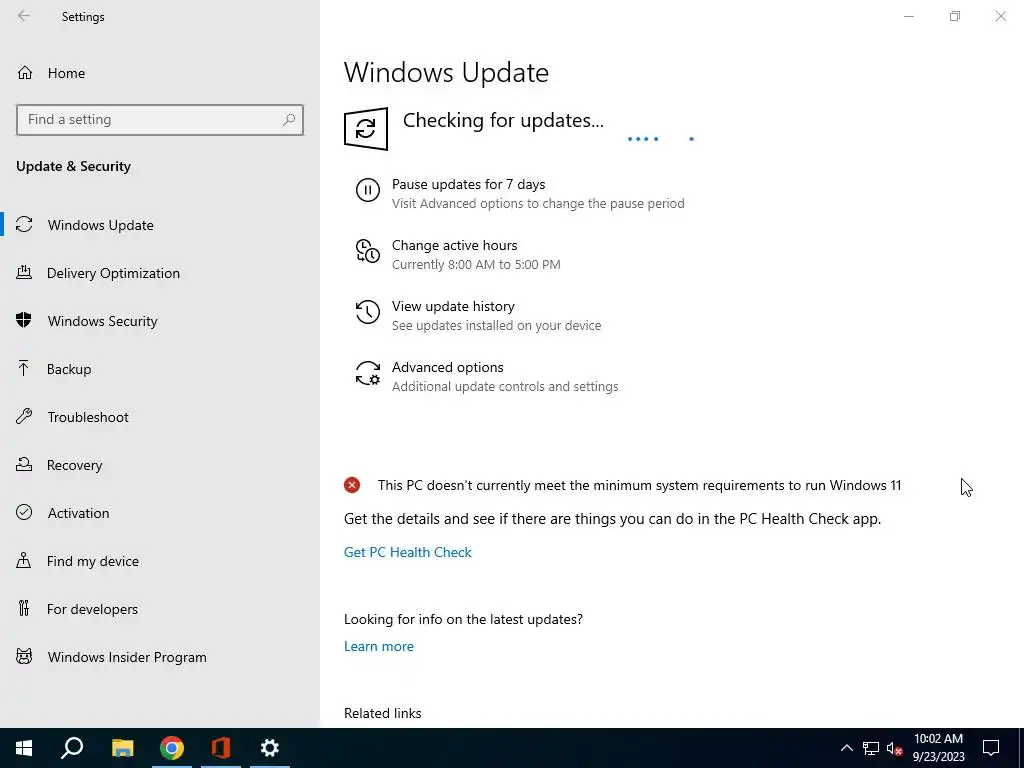Open File Explorer from taskbar
Image resolution: width=1024 pixels, height=768 pixels.
[122, 748]
